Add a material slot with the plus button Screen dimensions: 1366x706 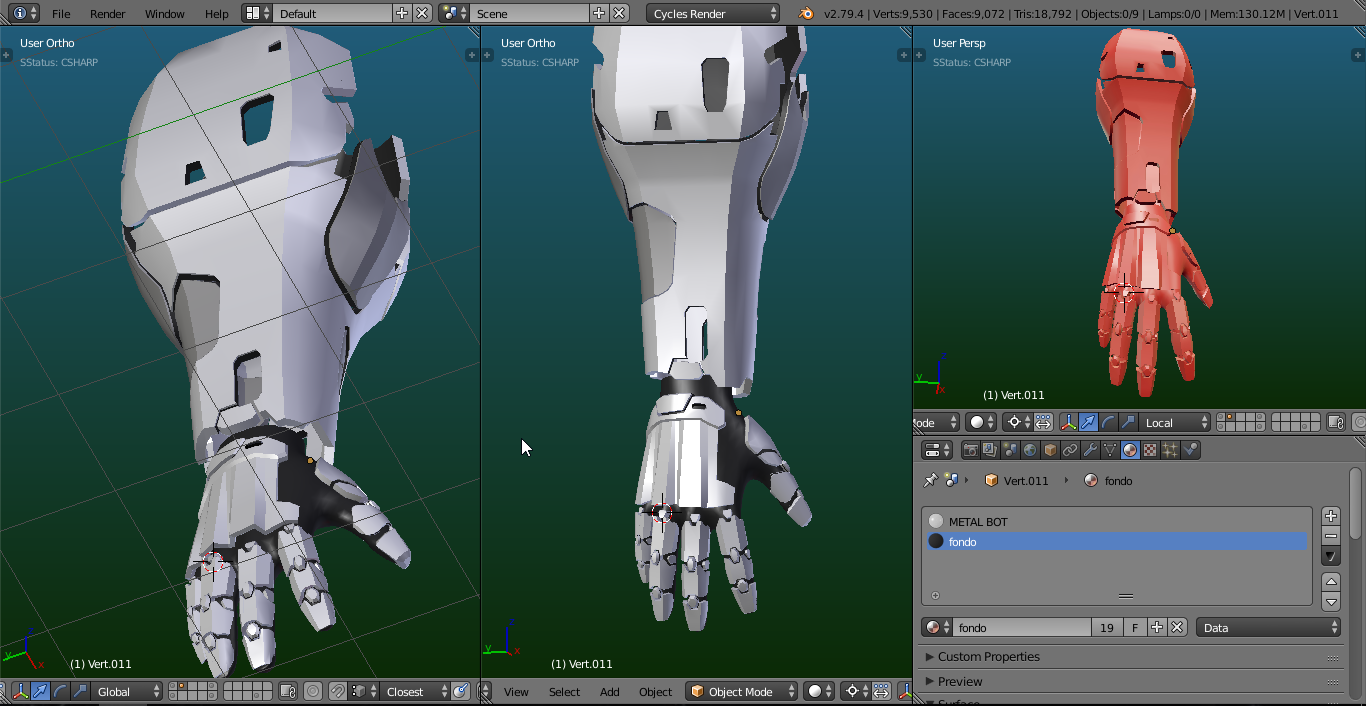click(x=1331, y=516)
